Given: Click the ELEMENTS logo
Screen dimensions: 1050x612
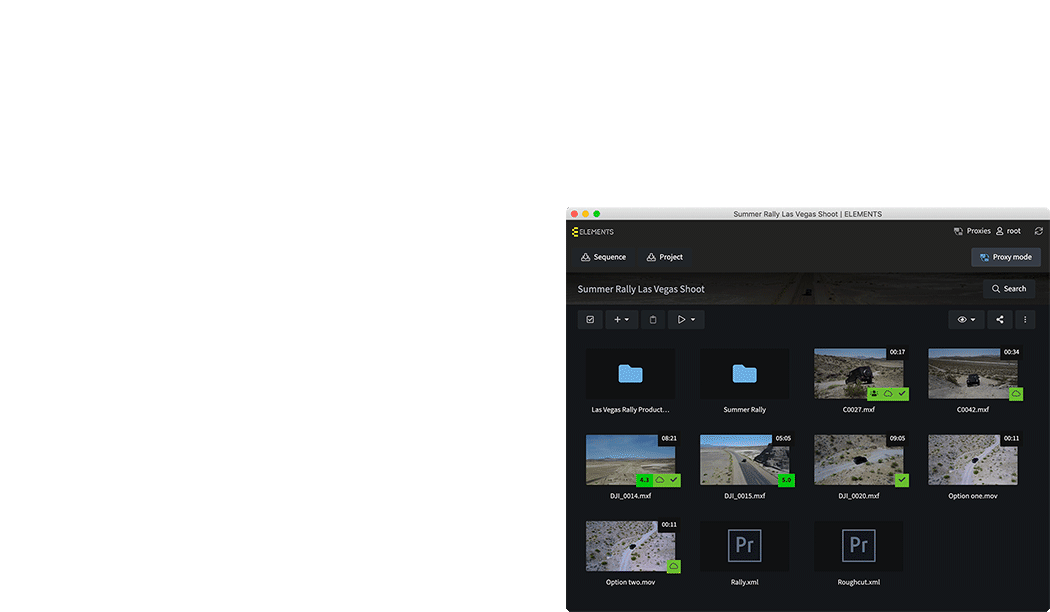Looking at the screenshot, I should point(593,231).
